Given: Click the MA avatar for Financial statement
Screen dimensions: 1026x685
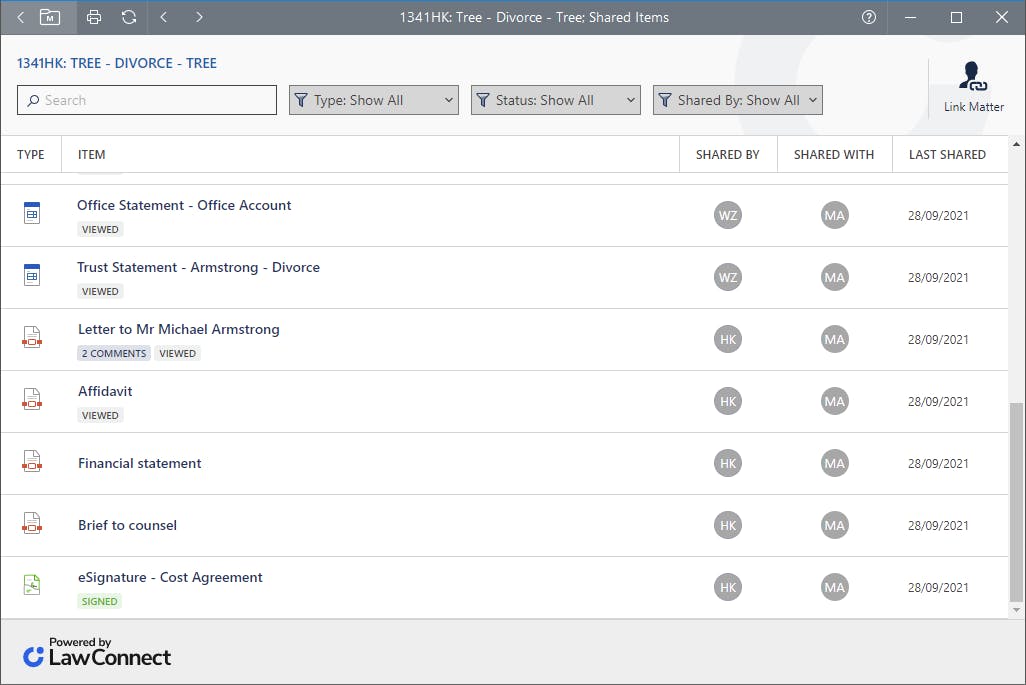Looking at the screenshot, I should pyautogui.click(x=834, y=463).
